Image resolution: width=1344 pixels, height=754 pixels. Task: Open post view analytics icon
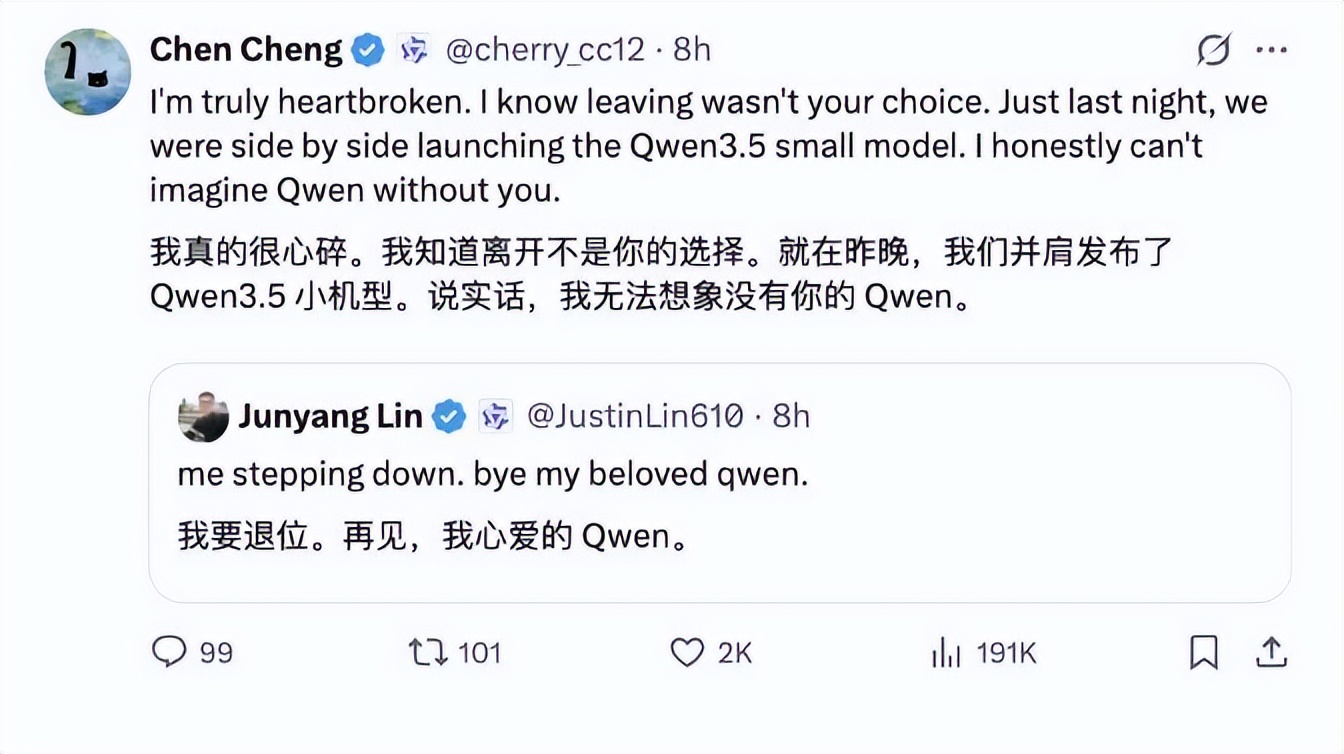946,653
